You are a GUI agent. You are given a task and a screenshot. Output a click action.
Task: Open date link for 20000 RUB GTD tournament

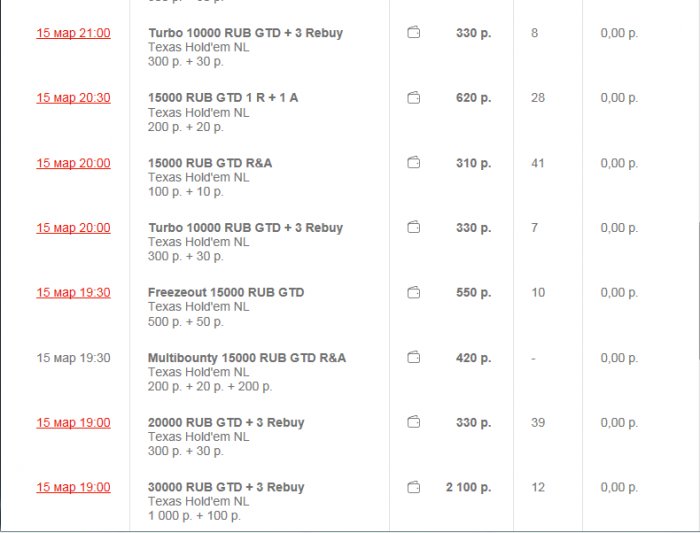point(73,423)
